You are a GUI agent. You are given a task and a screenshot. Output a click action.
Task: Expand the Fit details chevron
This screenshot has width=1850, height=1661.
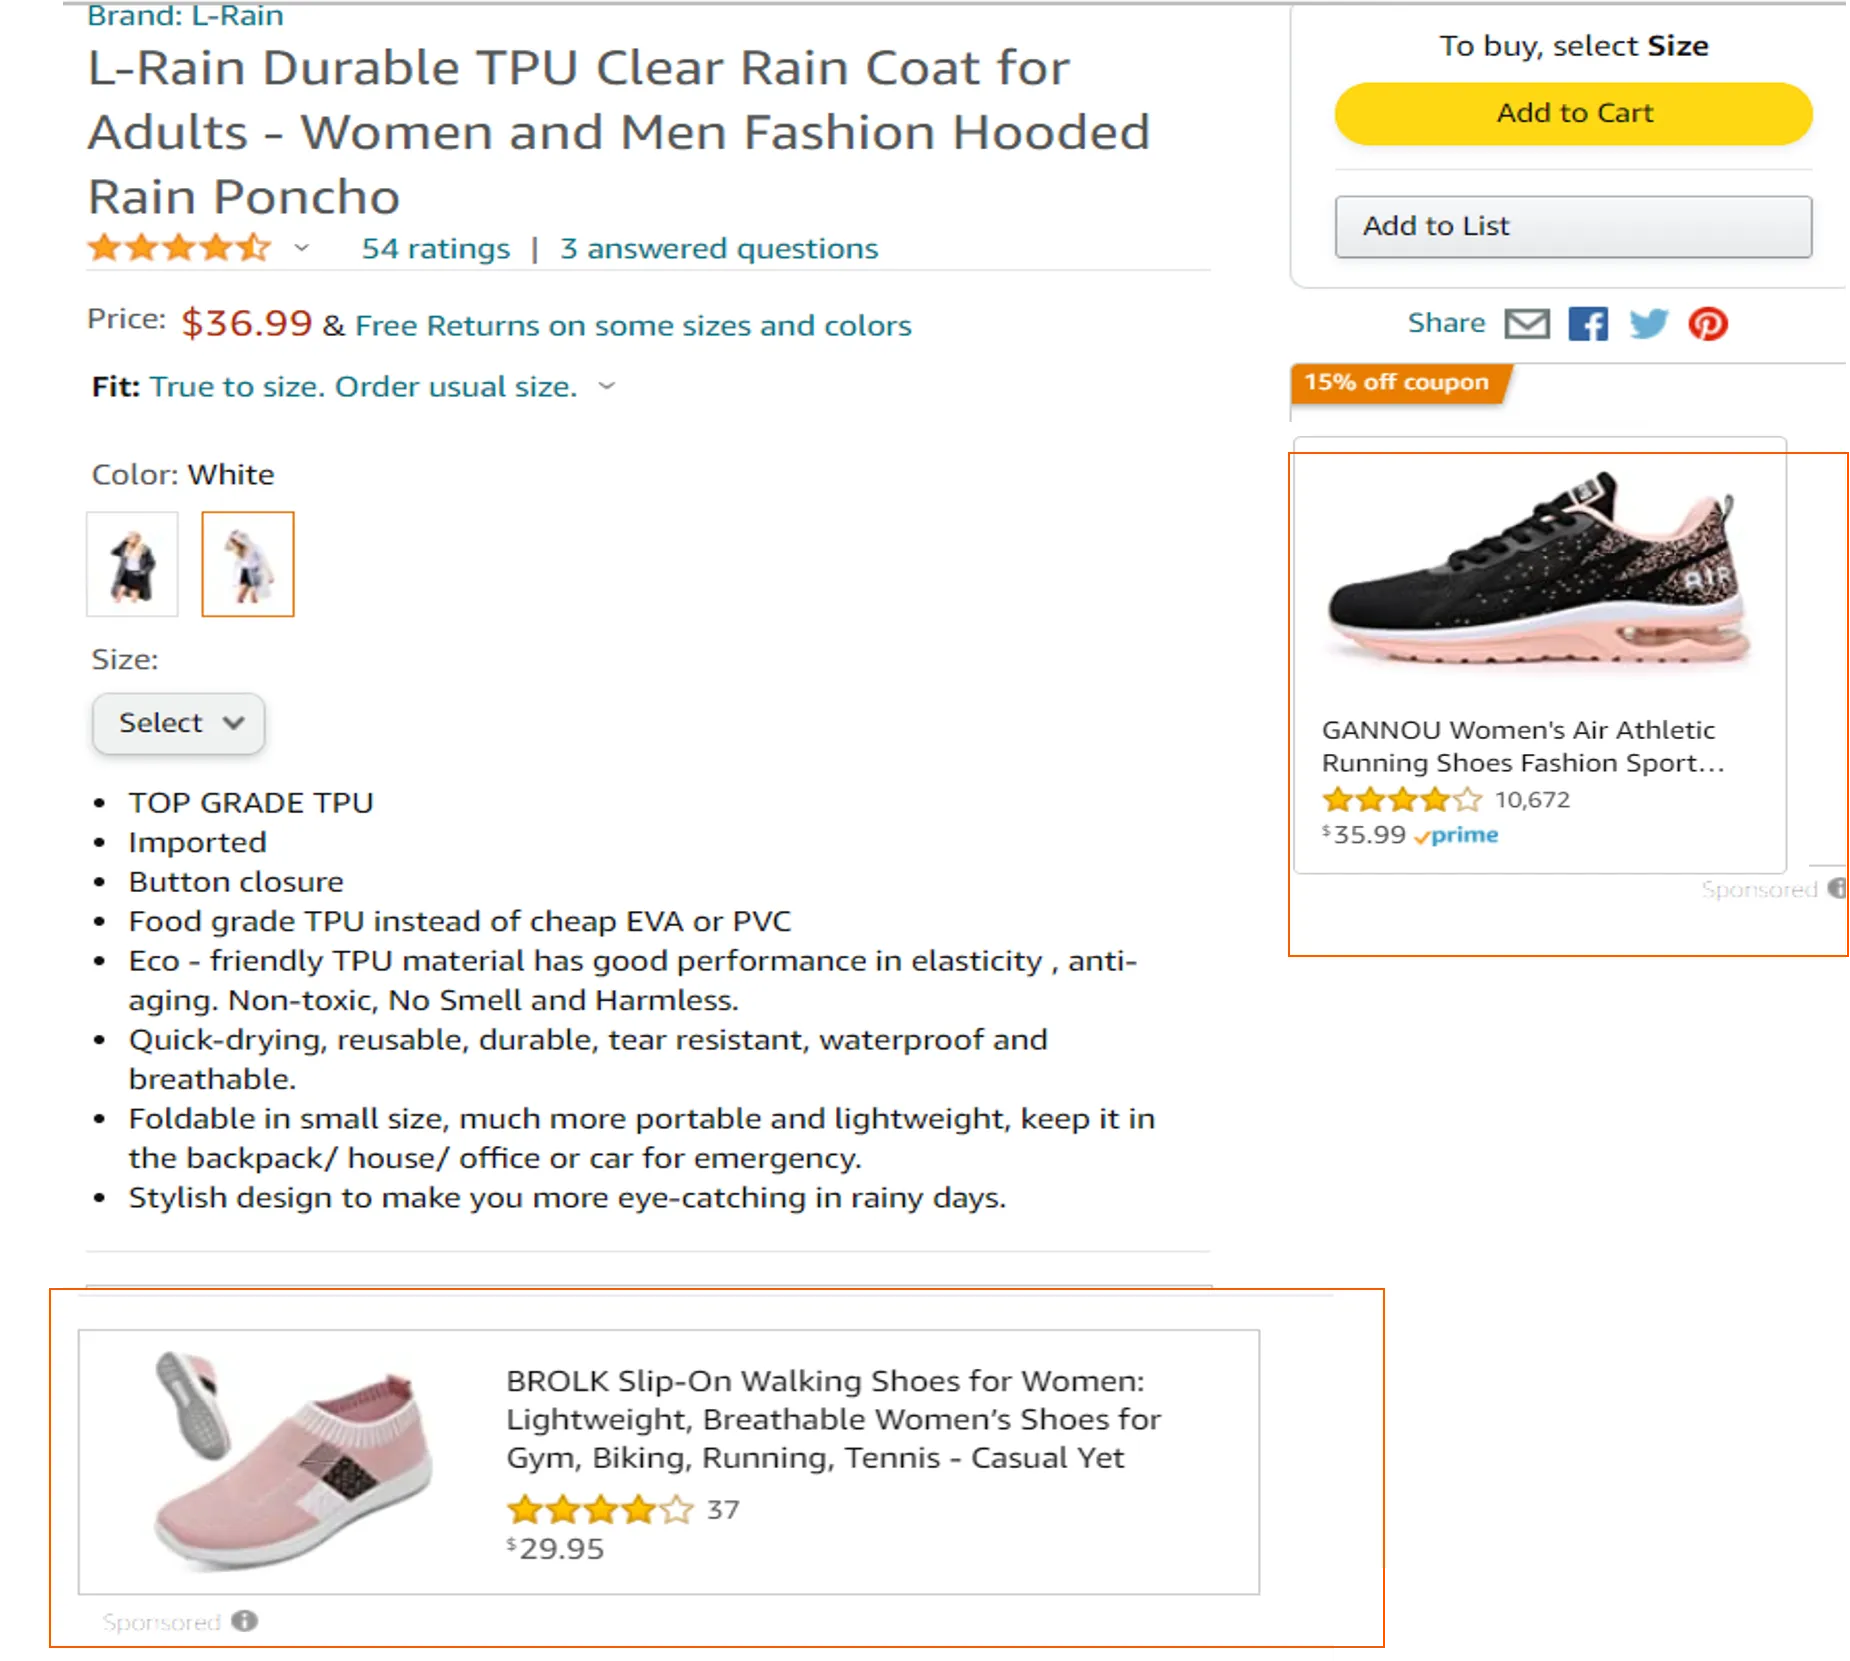pyautogui.click(x=607, y=386)
